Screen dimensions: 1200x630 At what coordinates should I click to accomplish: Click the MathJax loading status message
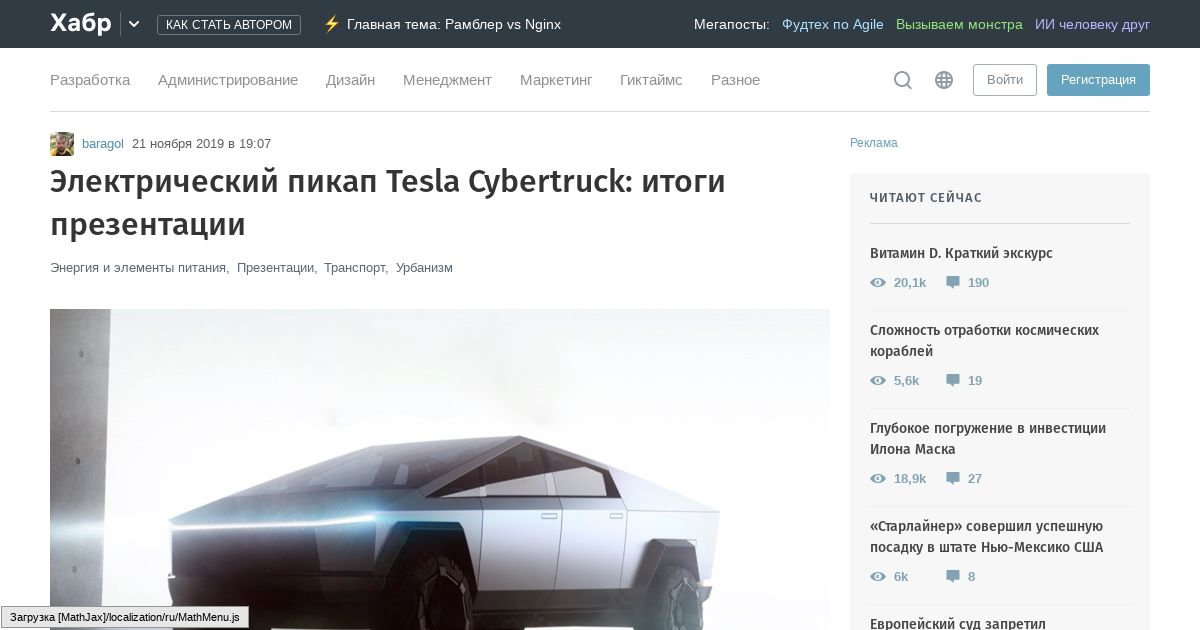point(125,617)
